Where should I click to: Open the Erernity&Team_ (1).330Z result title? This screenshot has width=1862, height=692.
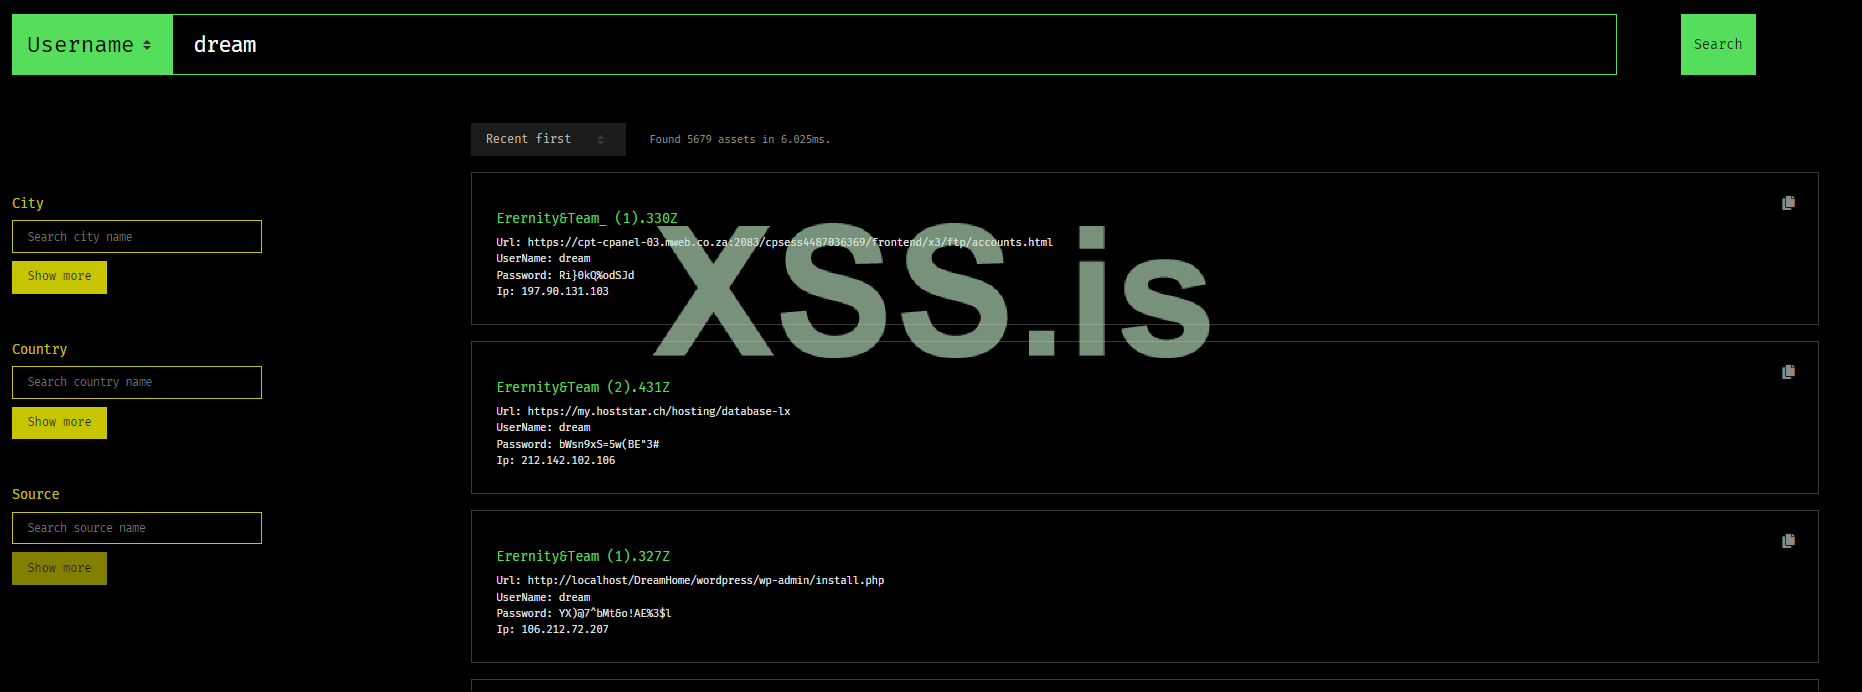587,218
